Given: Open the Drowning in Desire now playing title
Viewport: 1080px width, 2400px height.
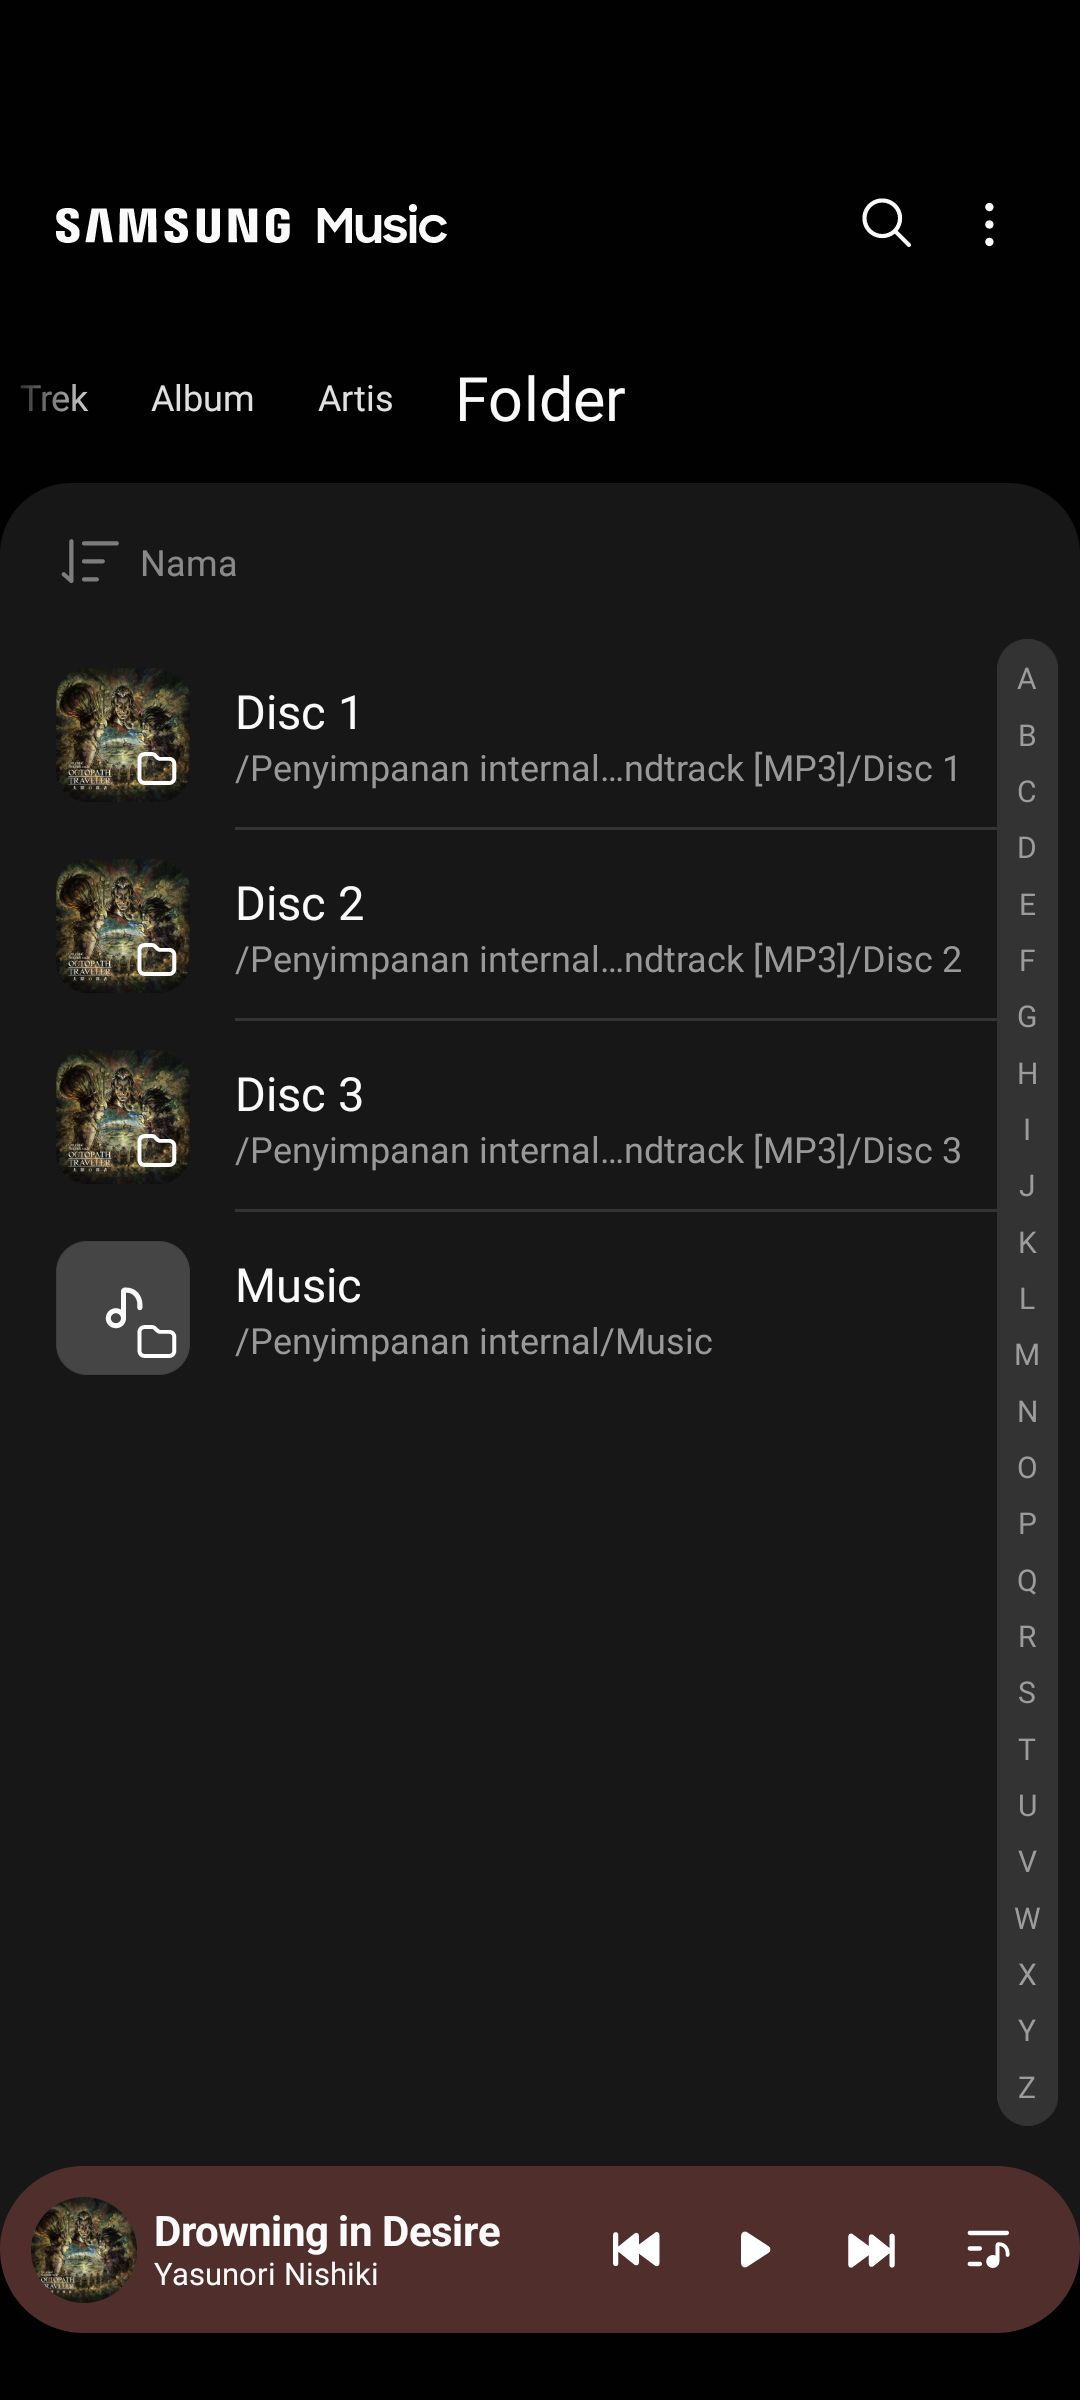Looking at the screenshot, I should [327, 2232].
